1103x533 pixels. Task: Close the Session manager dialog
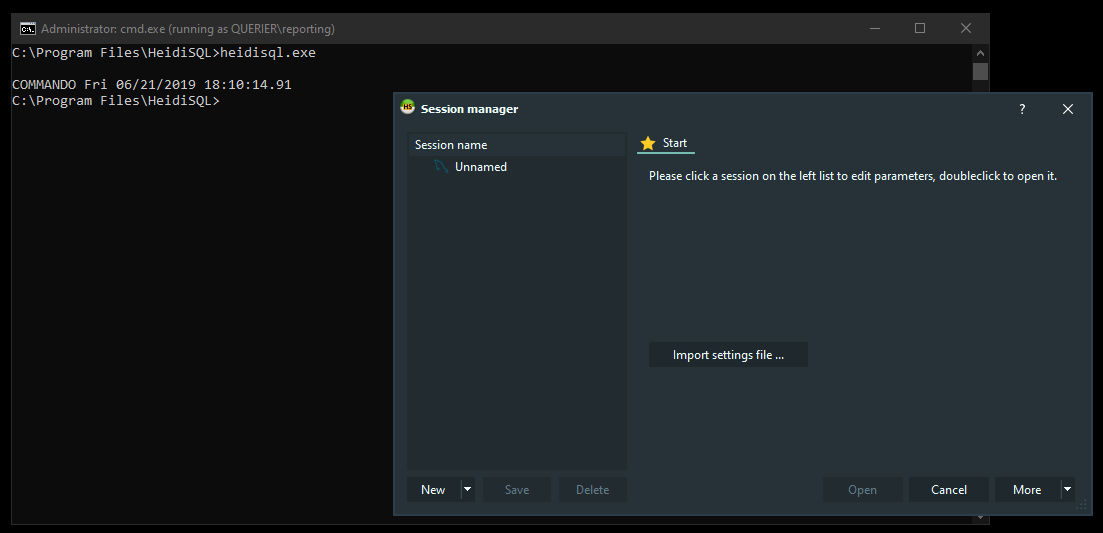tap(1067, 109)
